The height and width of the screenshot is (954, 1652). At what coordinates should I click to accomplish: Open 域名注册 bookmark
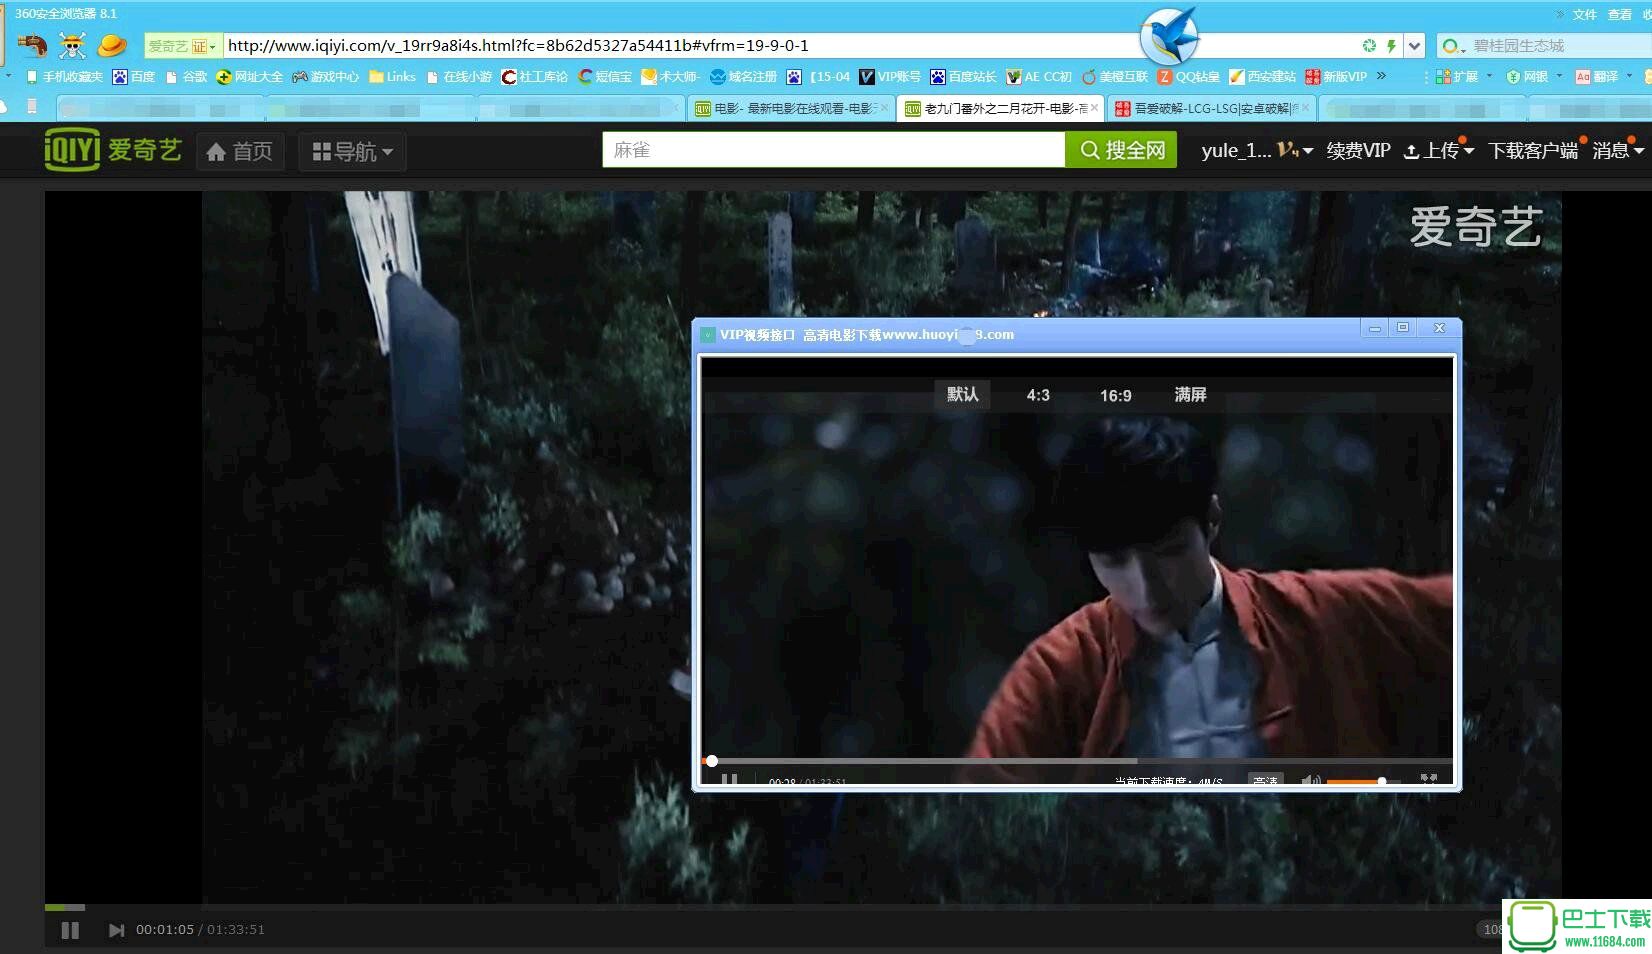(743, 77)
